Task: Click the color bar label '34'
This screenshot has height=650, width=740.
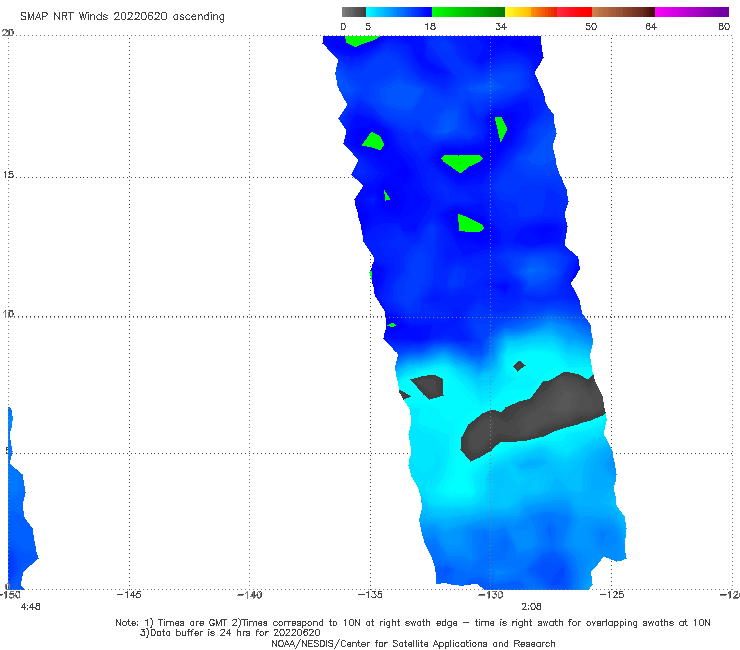Action: pos(501,26)
